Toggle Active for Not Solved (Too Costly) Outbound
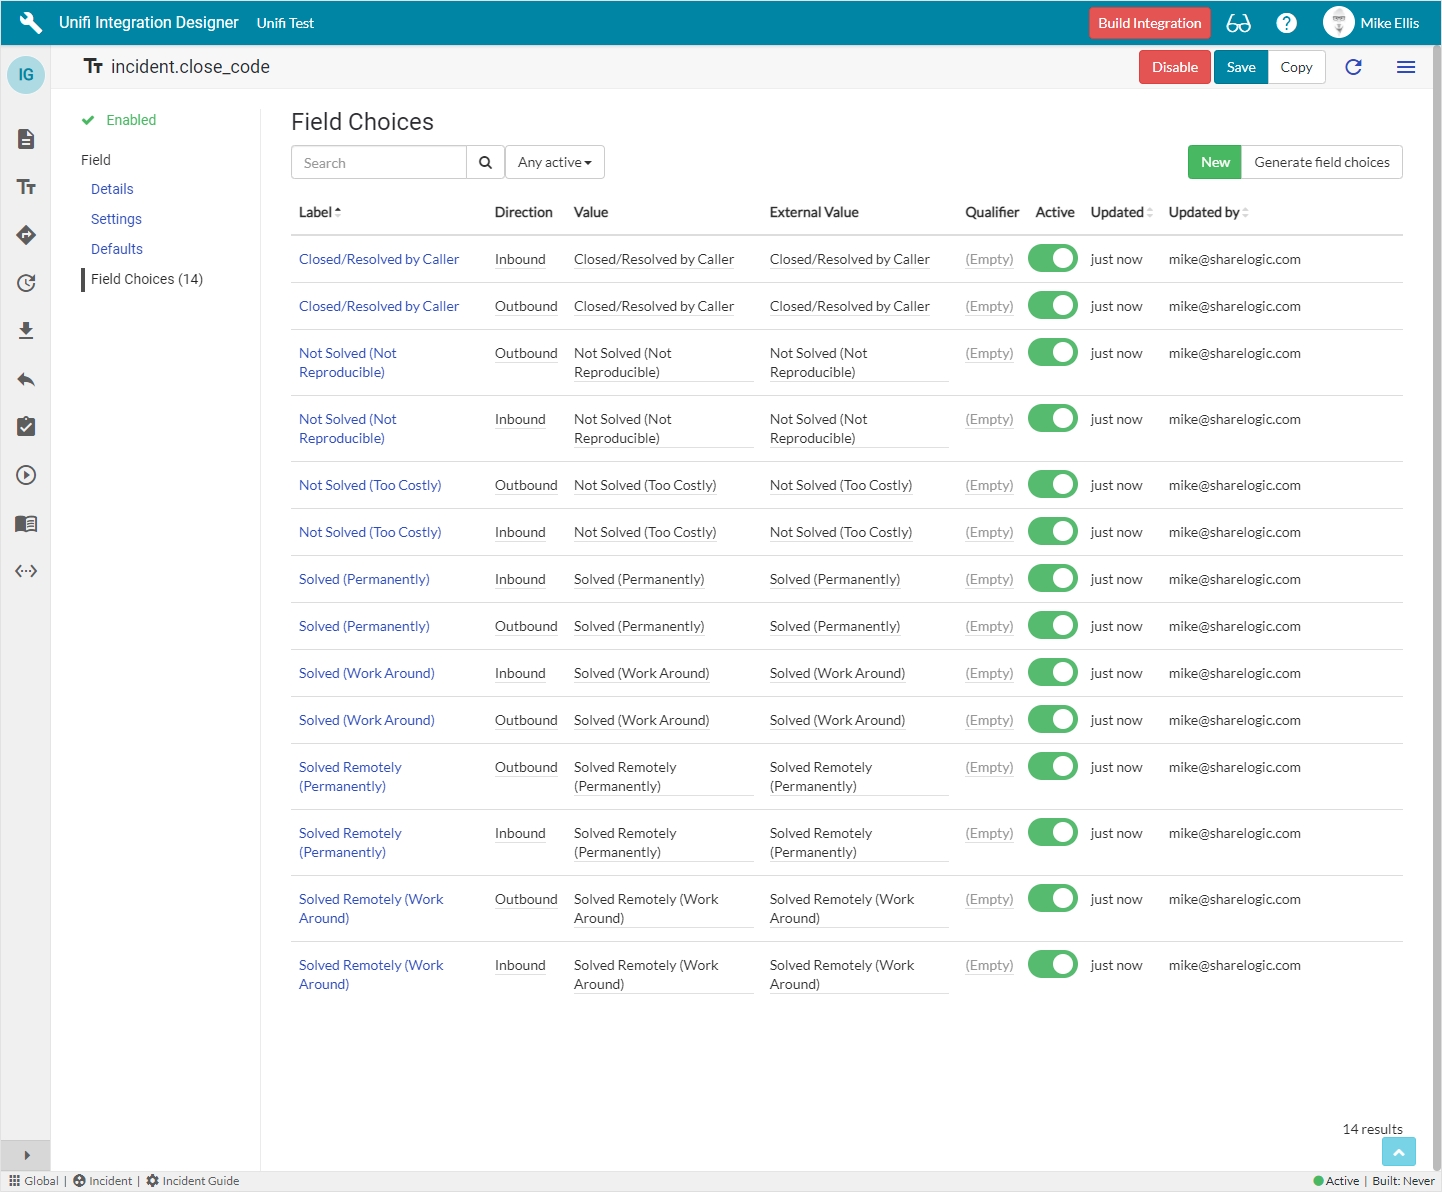The height and width of the screenshot is (1192, 1442). (x=1052, y=485)
